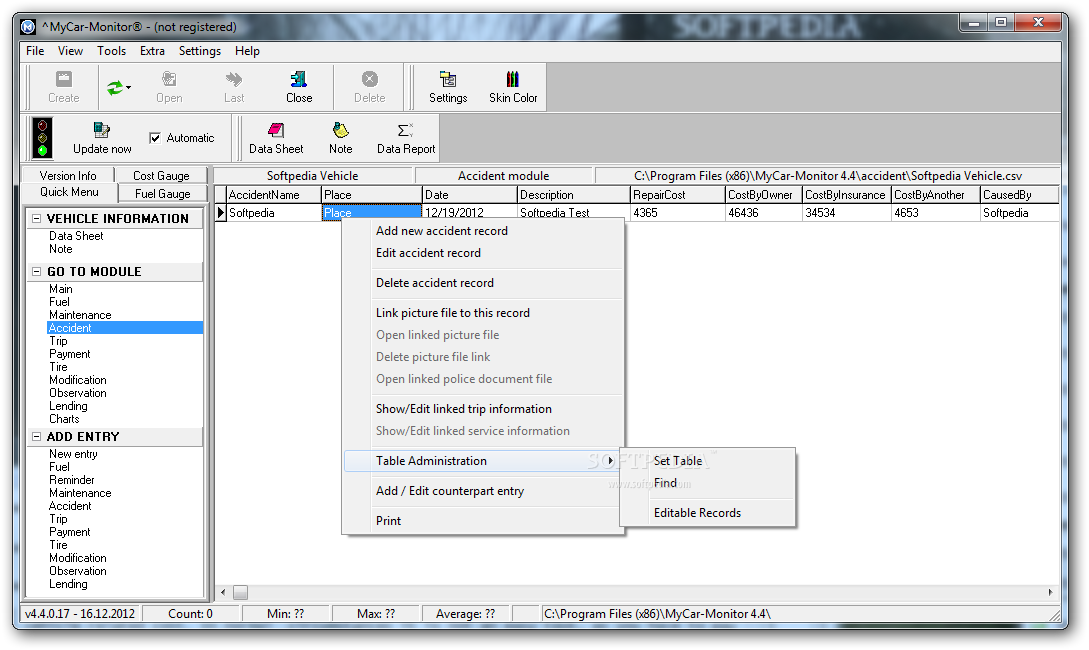Click the Update now icon

[x=102, y=138]
